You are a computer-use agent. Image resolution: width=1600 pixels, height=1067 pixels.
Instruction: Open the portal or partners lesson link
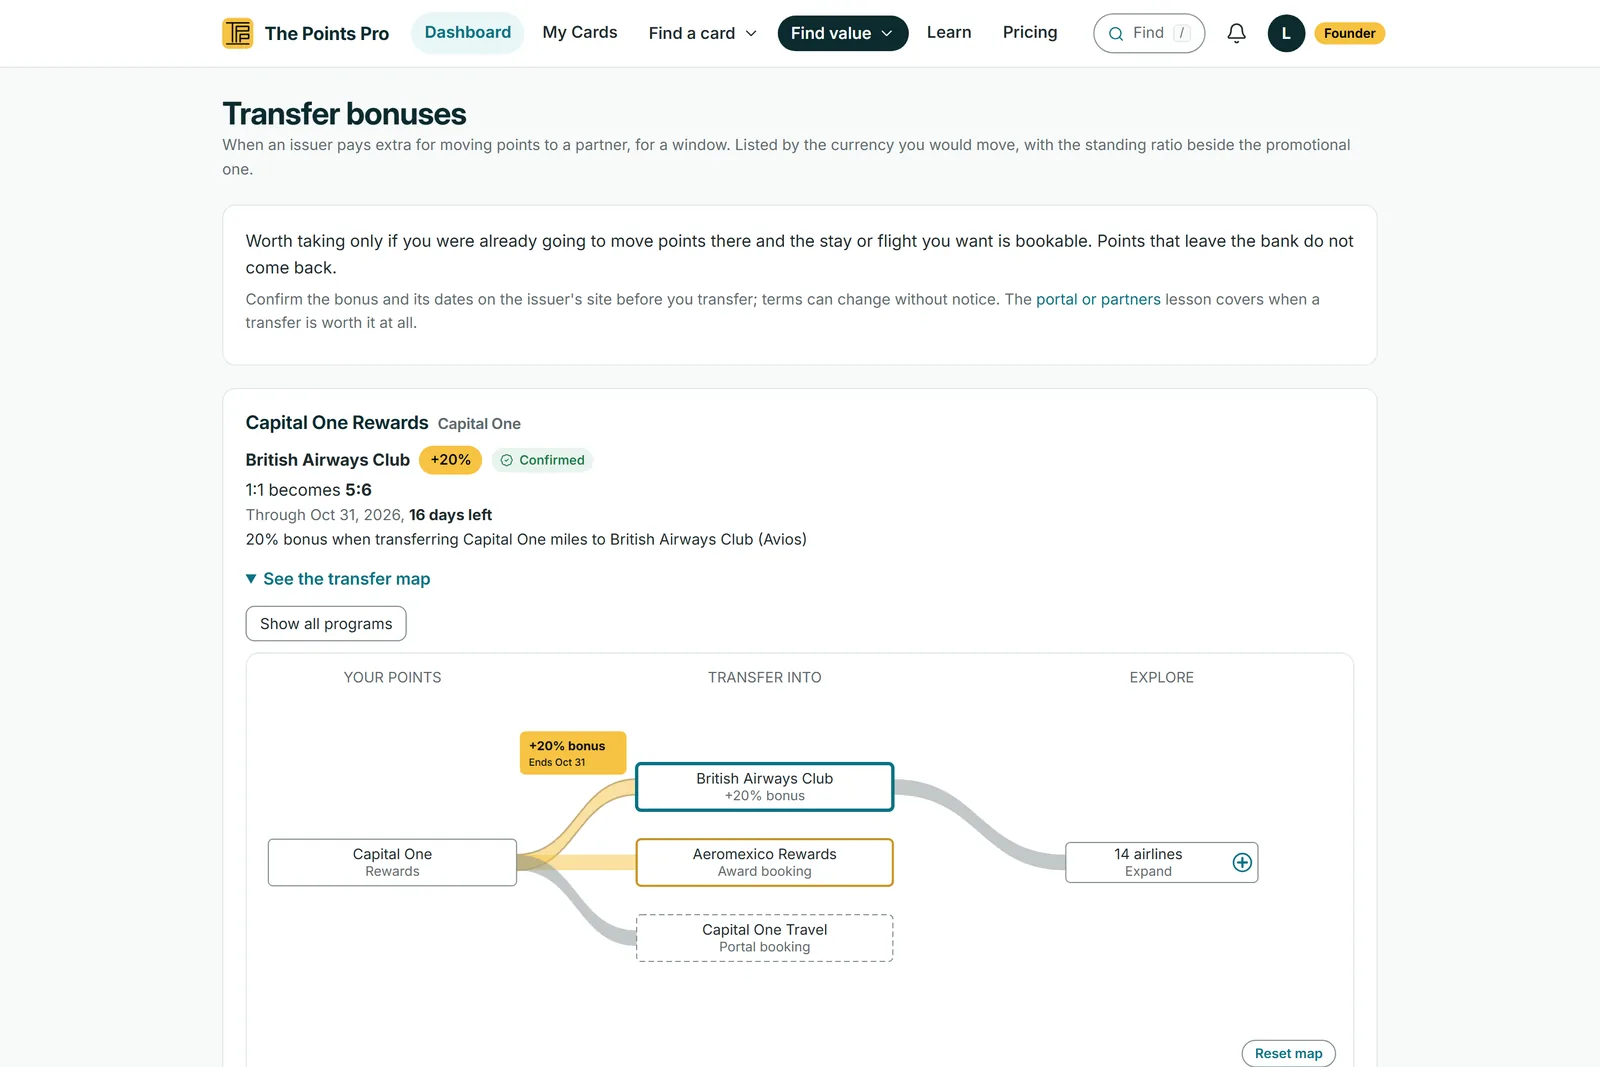point(1098,299)
